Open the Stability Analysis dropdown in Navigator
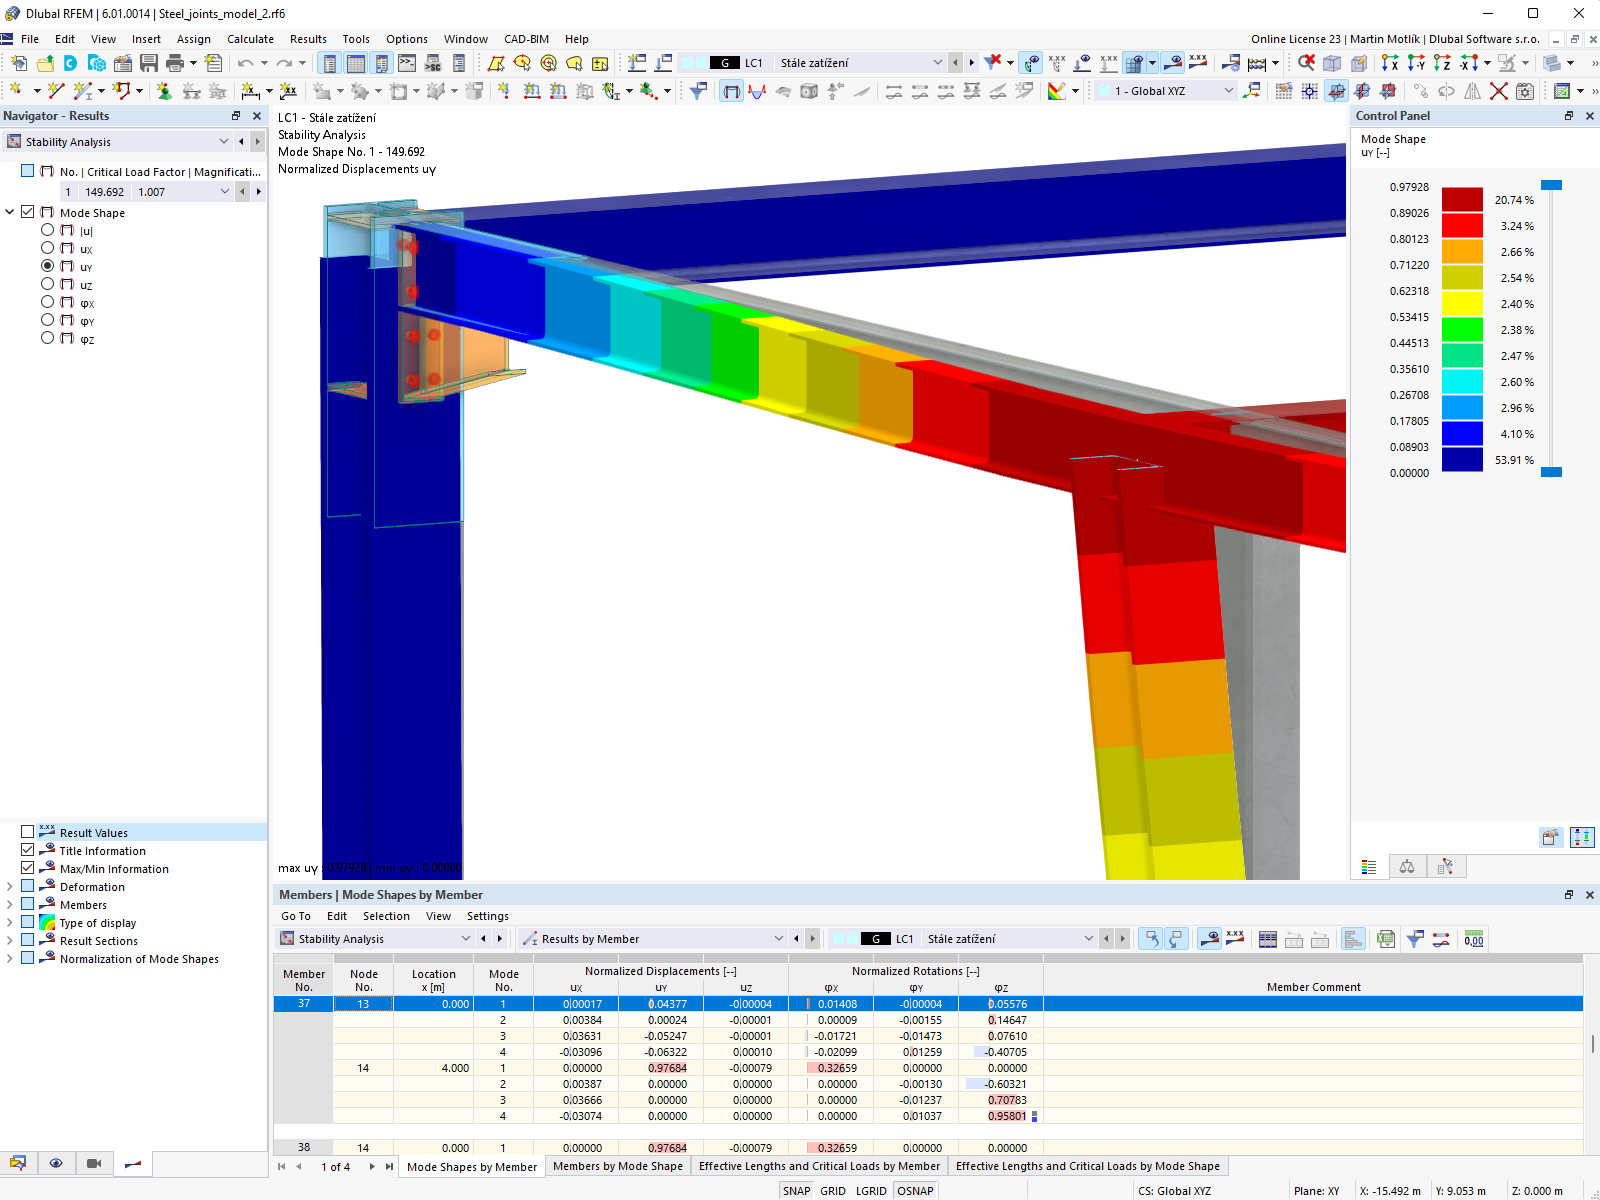 pos(223,141)
